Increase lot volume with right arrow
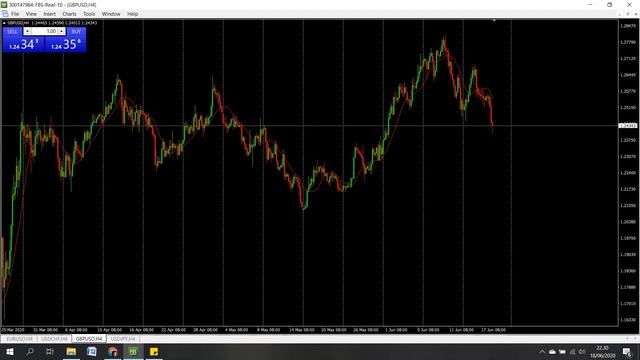 [x=62, y=31]
